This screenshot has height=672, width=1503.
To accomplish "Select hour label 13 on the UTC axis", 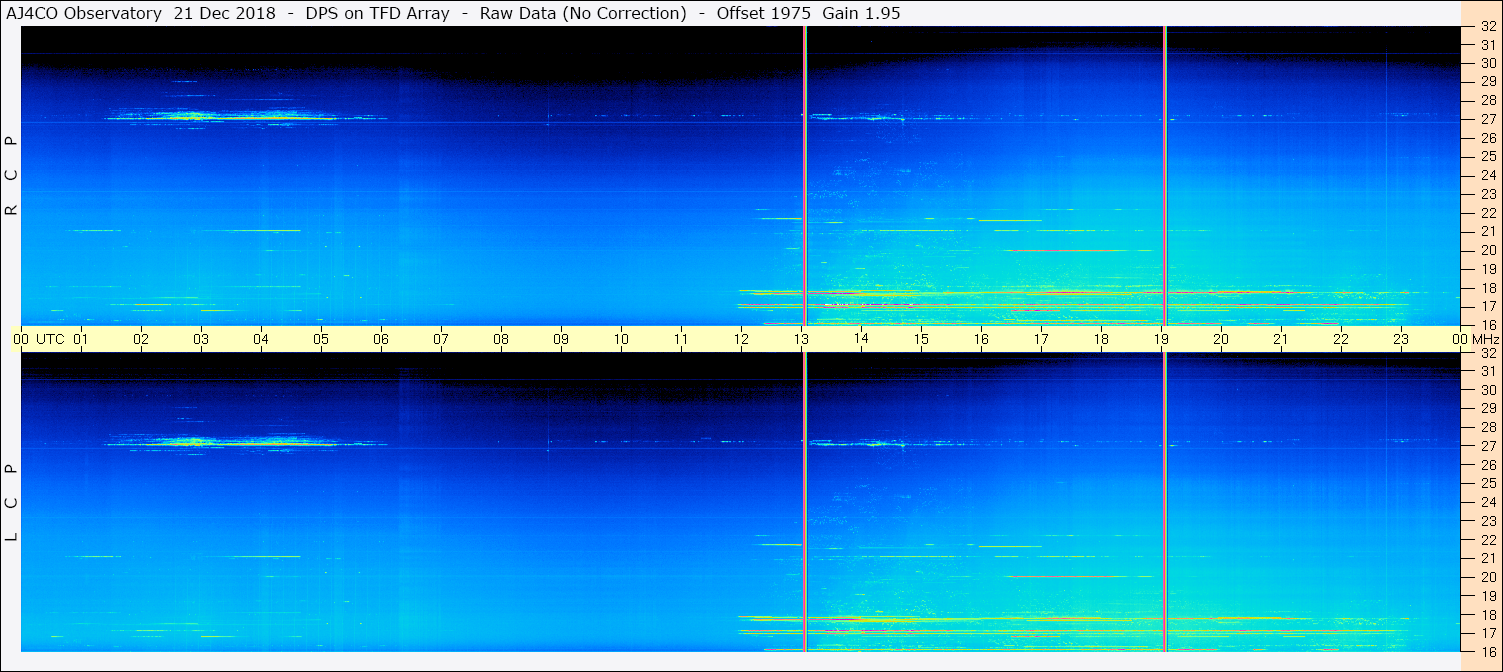I will coord(801,339).
